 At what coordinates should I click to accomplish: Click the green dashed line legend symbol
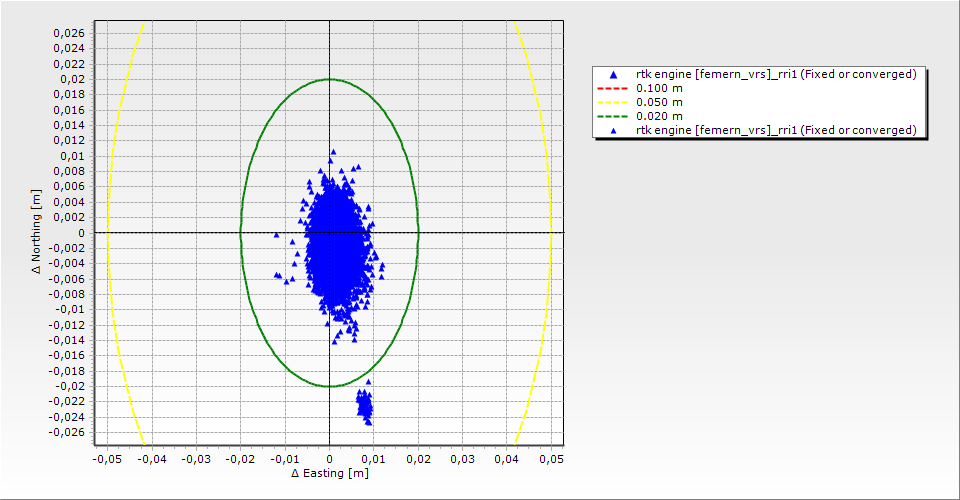(614, 116)
